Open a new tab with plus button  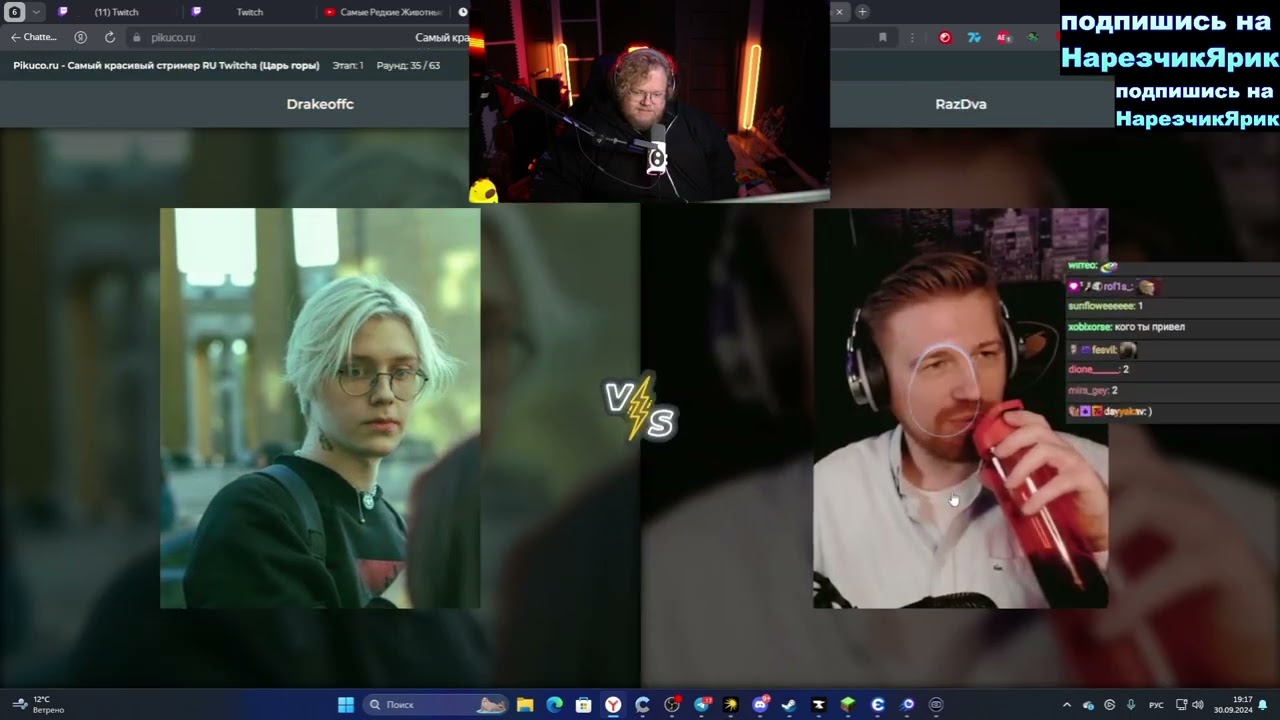[862, 12]
